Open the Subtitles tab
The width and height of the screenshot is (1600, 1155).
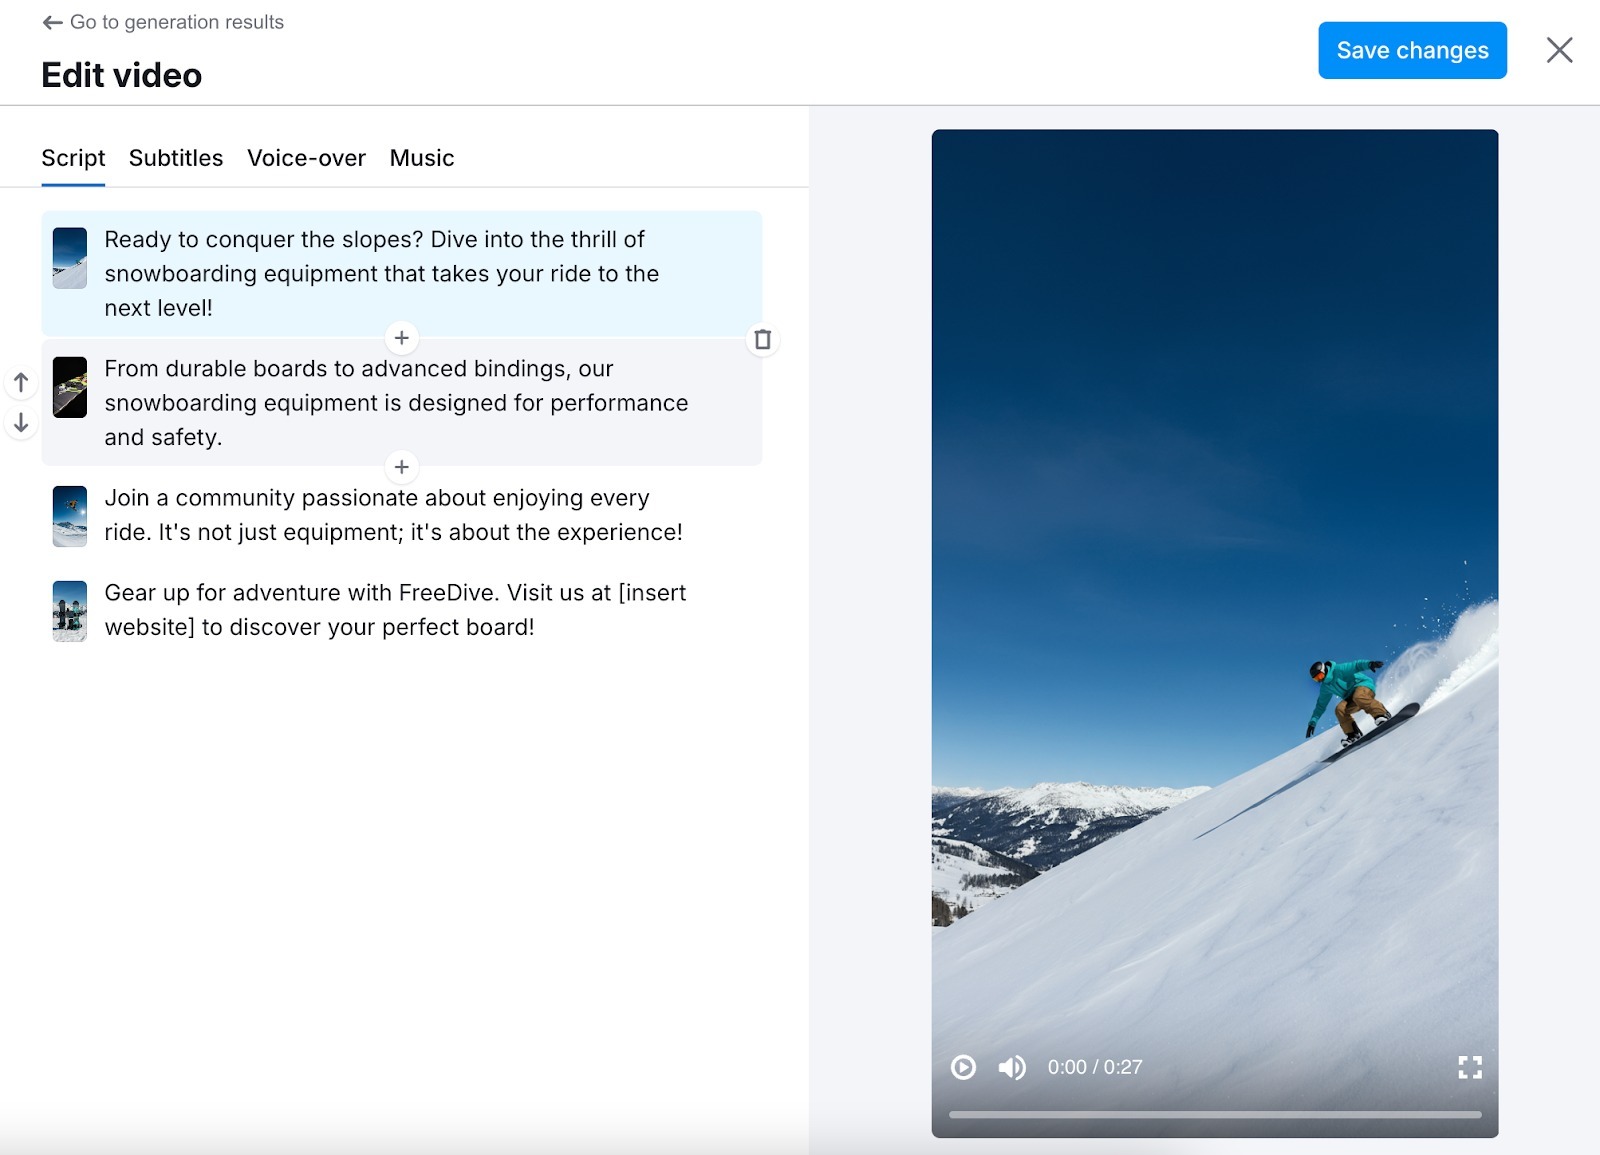pyautogui.click(x=176, y=158)
